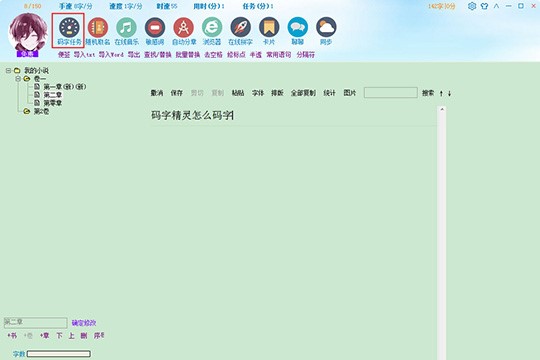Open 查找/替换 find and replace

click(158, 54)
